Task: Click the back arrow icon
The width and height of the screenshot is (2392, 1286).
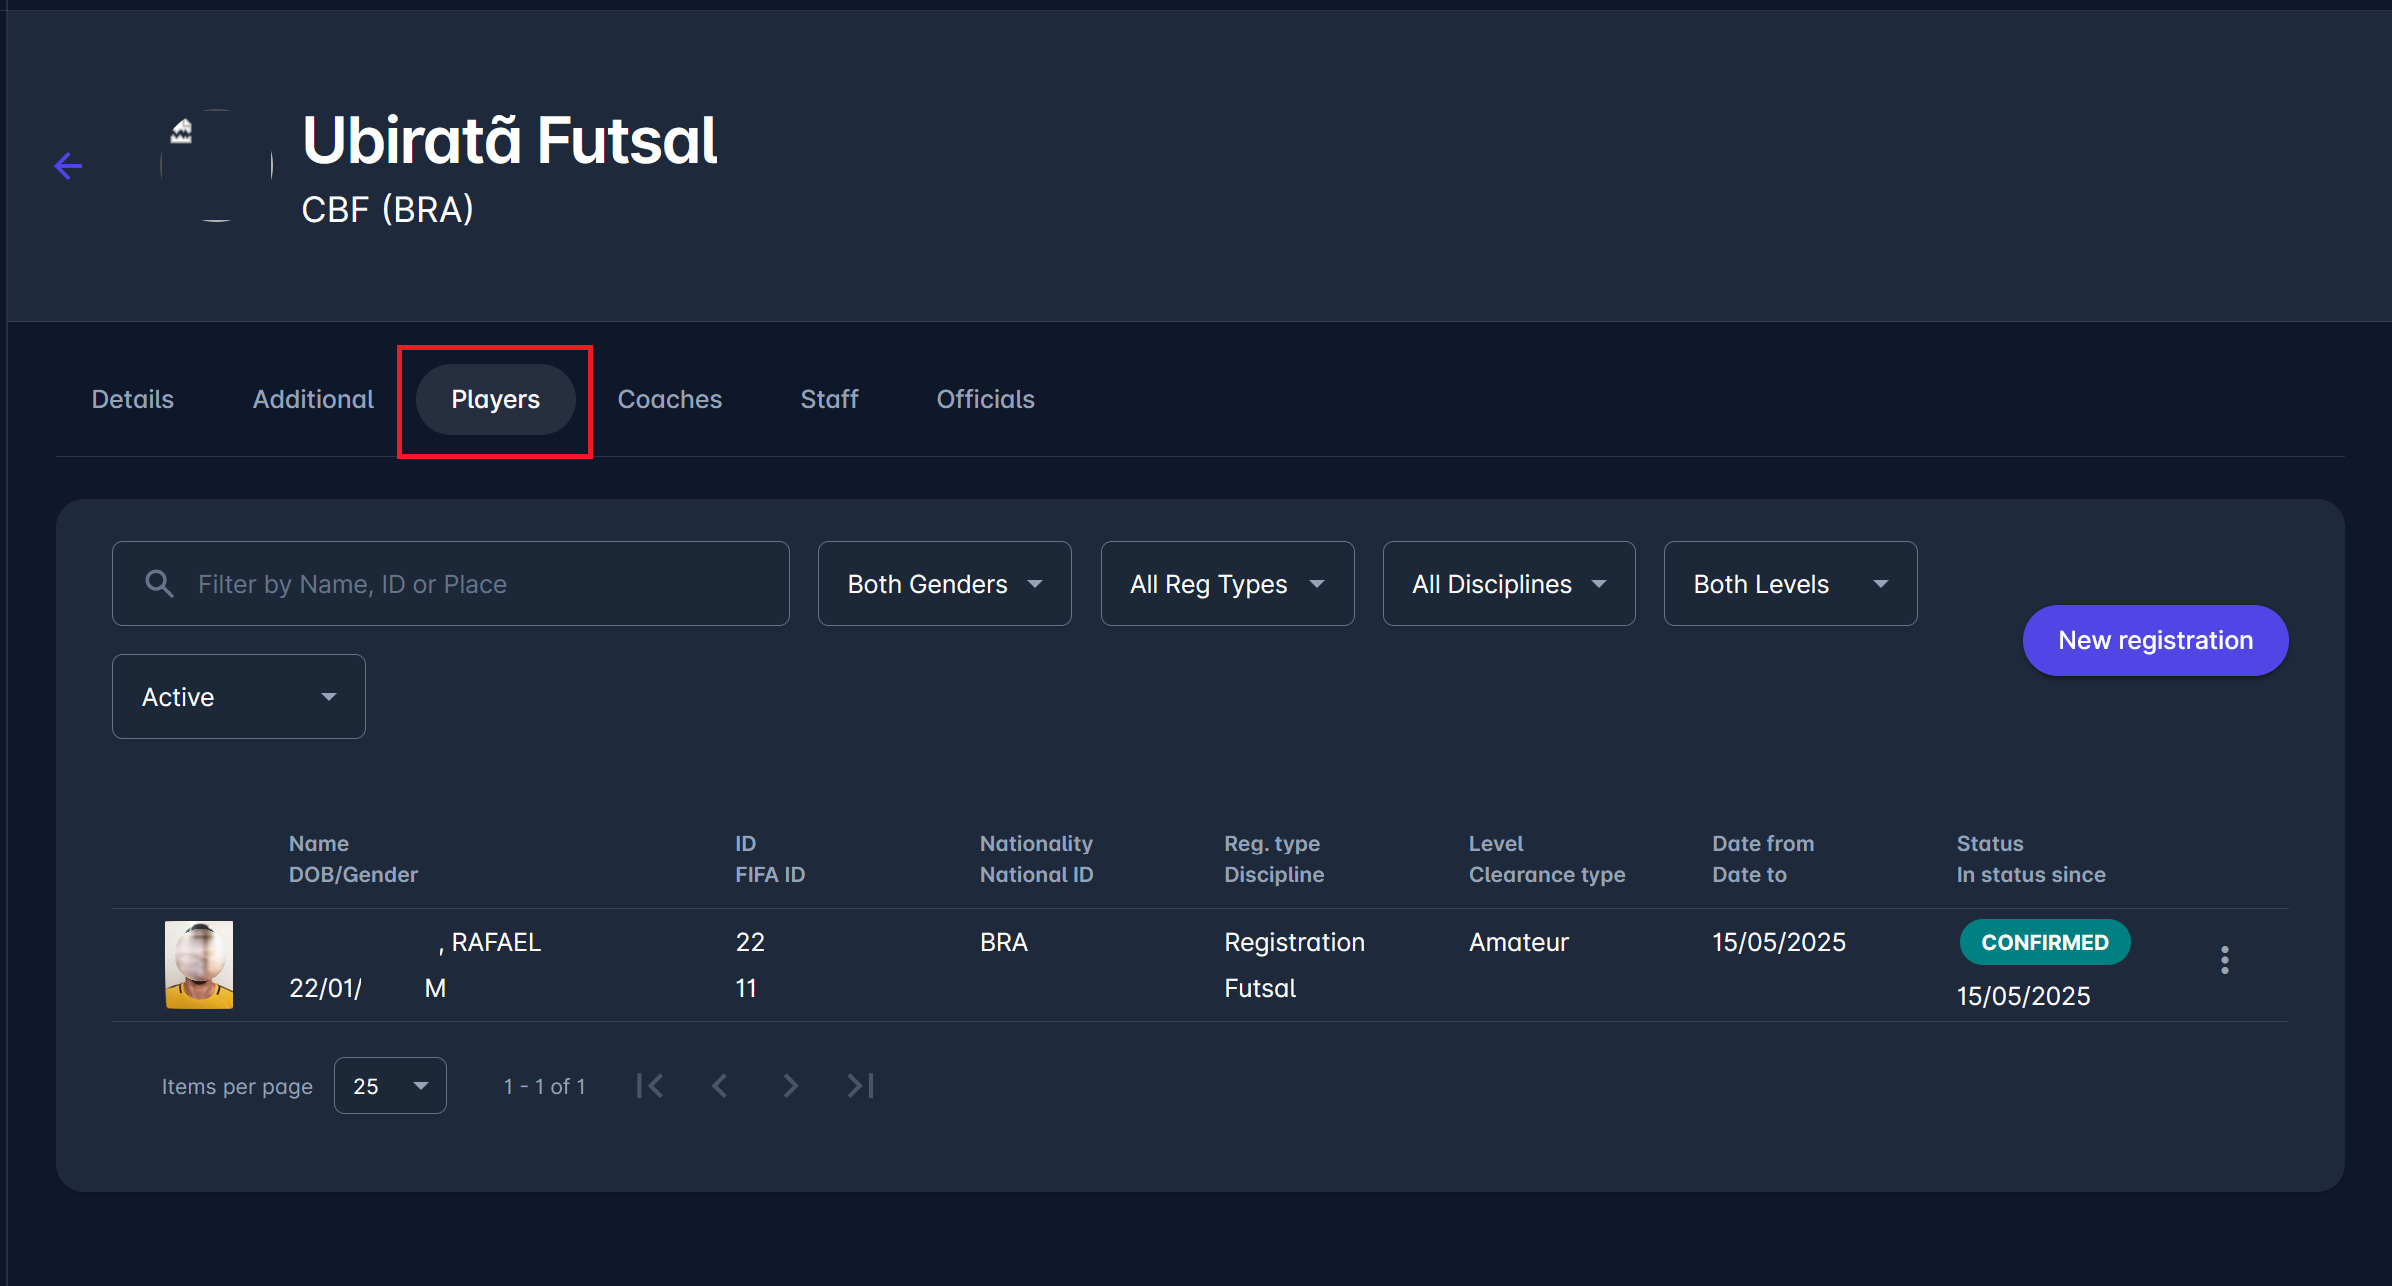Action: tap(68, 166)
